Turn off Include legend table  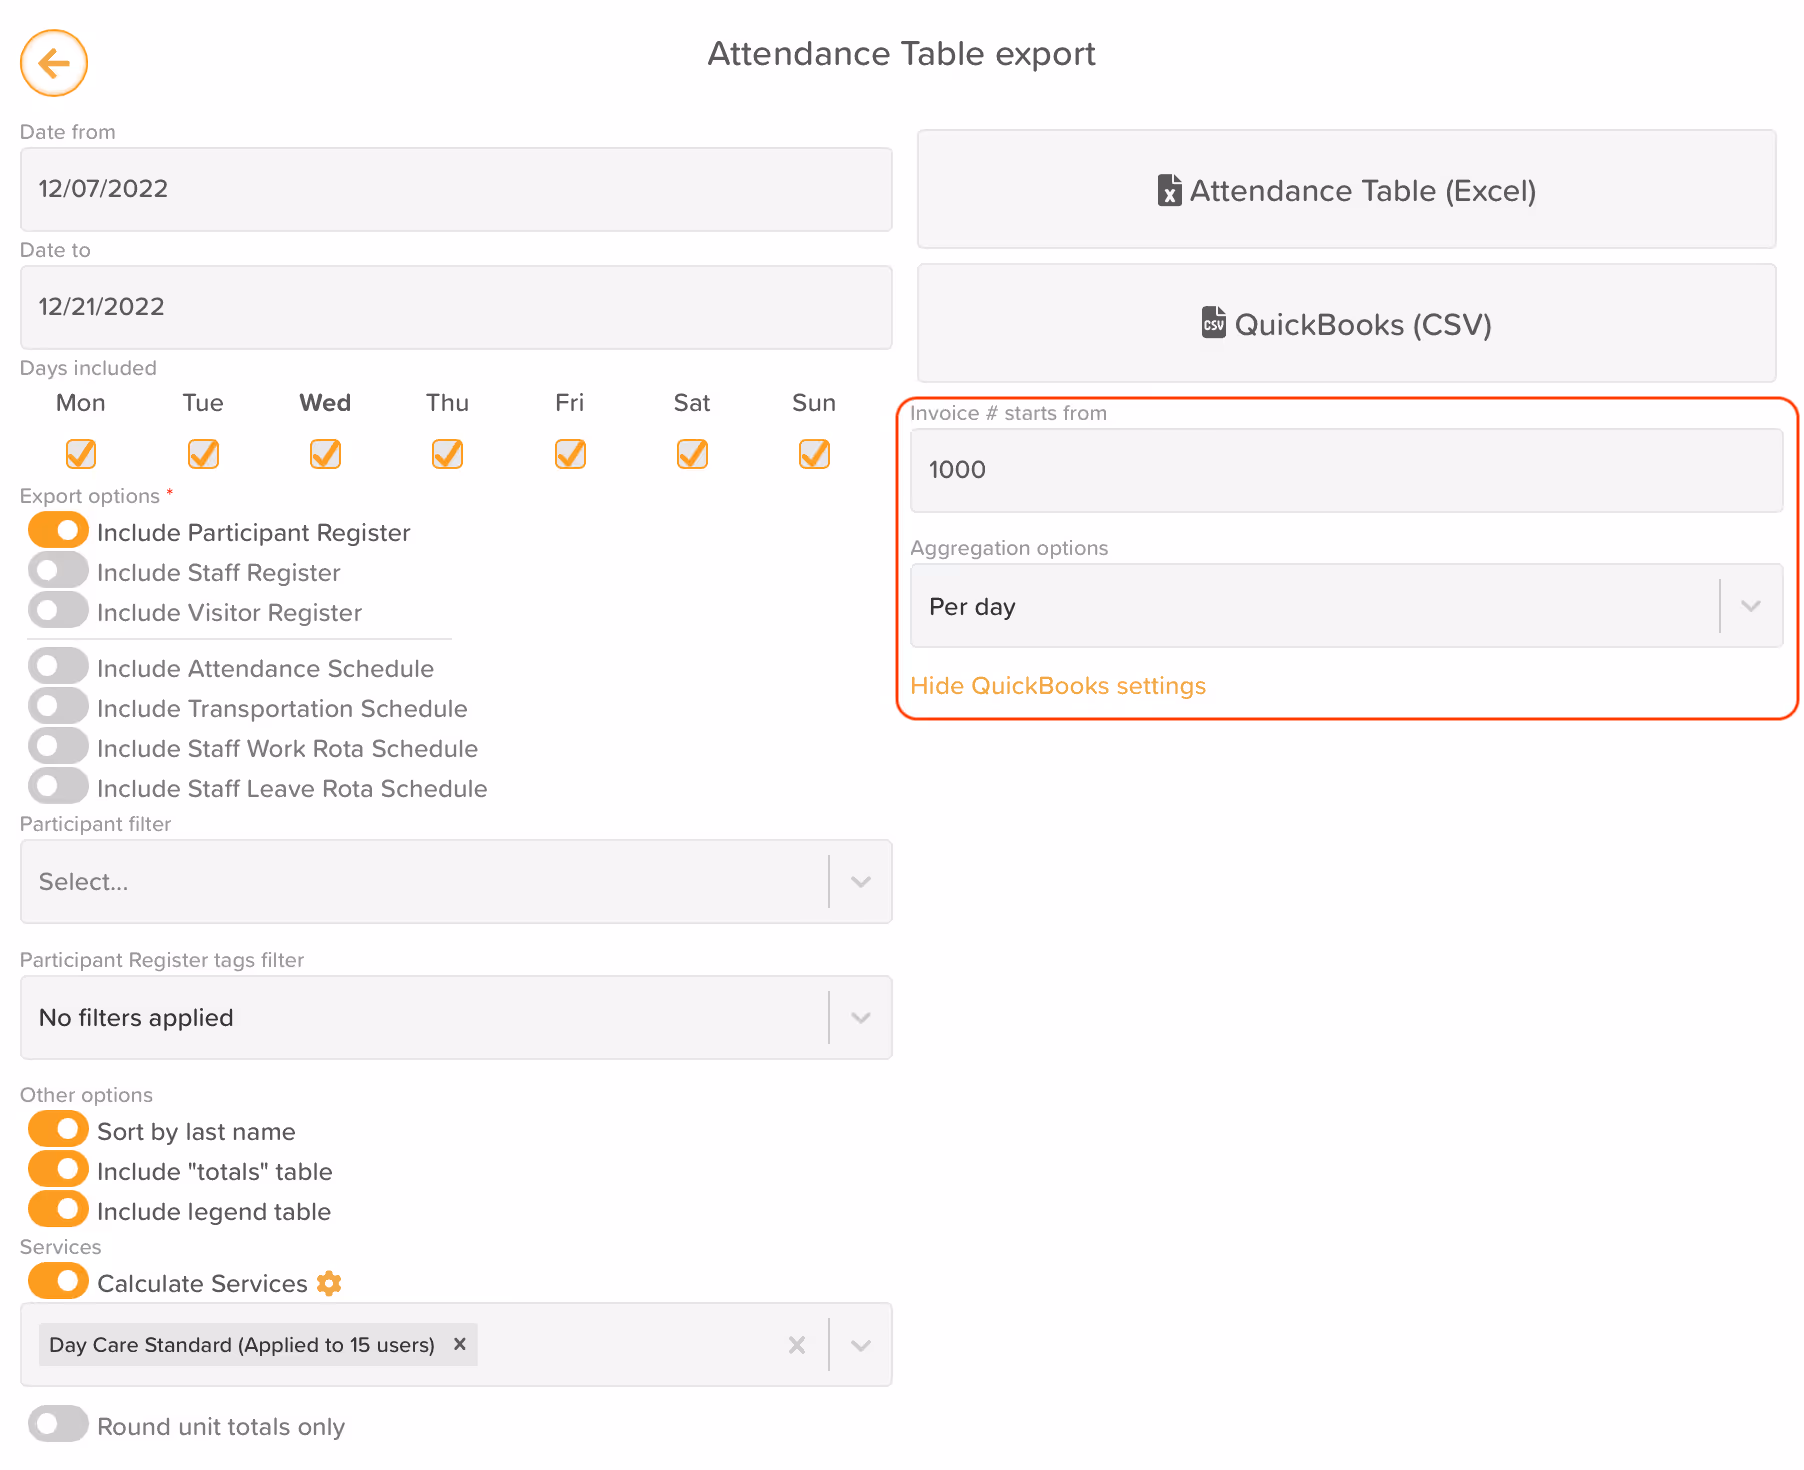58,1209
